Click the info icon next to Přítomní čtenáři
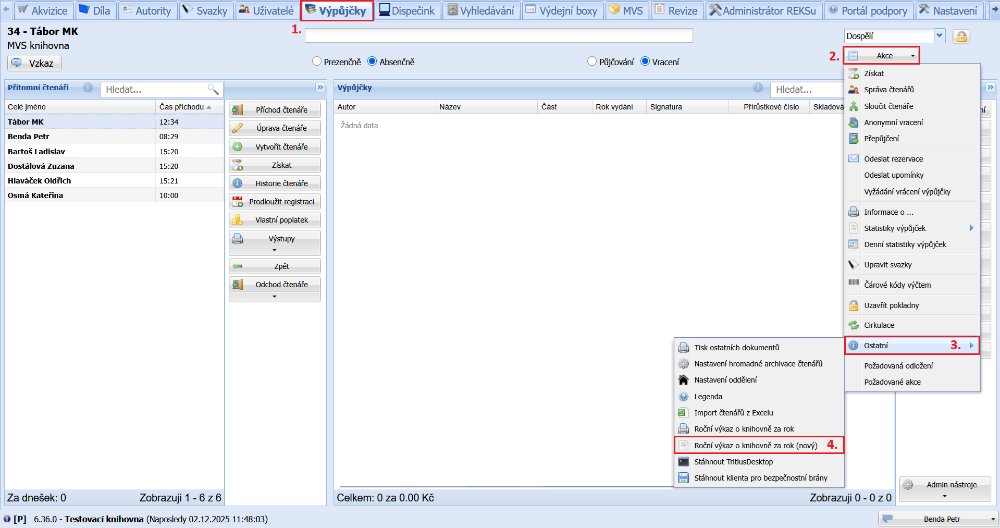1000x528 pixels. (89, 88)
